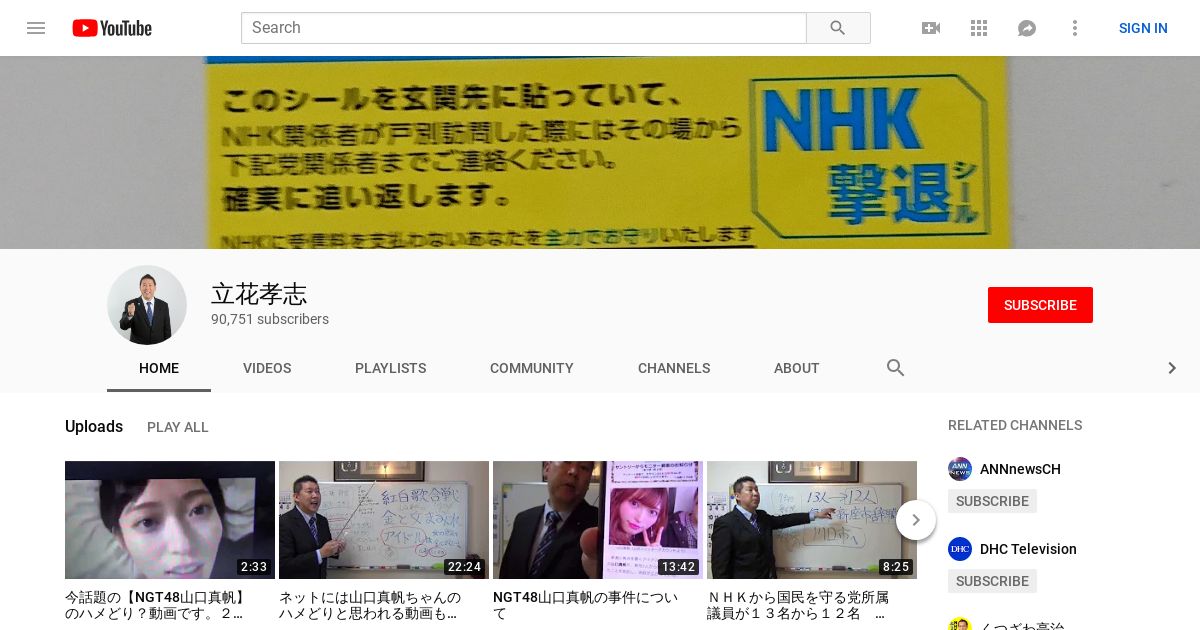Subscribe to DHC Television
This screenshot has width=1200, height=630.
[x=992, y=581]
